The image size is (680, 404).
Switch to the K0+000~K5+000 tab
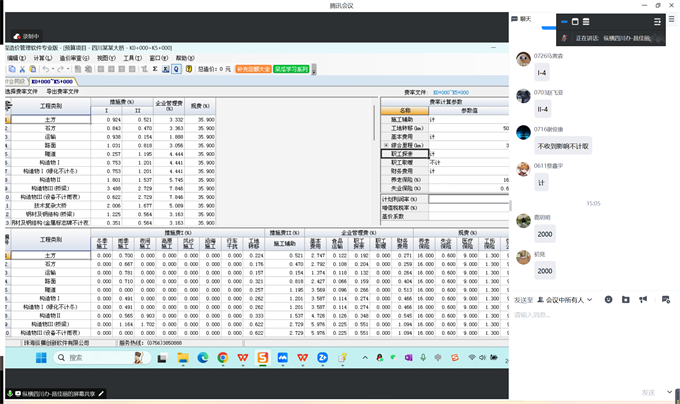pos(52,81)
